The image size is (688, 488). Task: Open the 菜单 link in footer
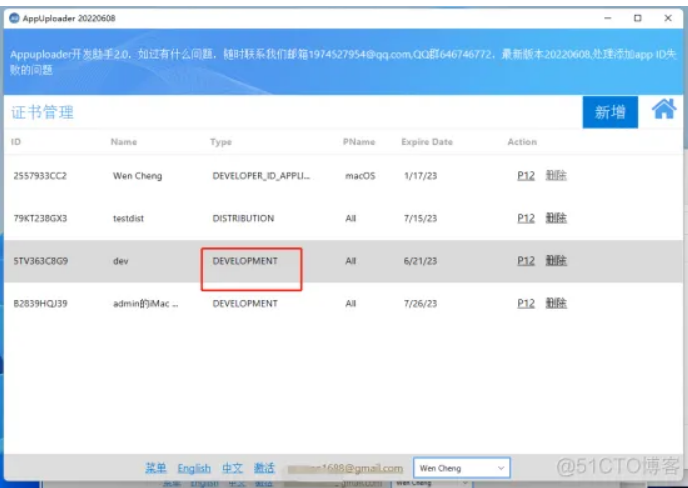tap(156, 468)
